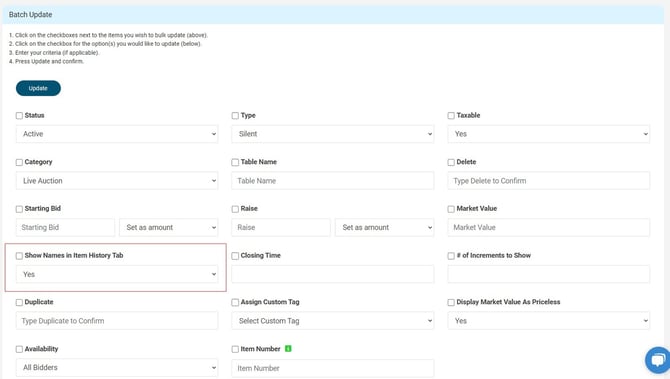Image resolution: width=670 pixels, height=379 pixels.
Task: Open Raise Set as amount dropdown
Action: pyautogui.click(x=385, y=227)
